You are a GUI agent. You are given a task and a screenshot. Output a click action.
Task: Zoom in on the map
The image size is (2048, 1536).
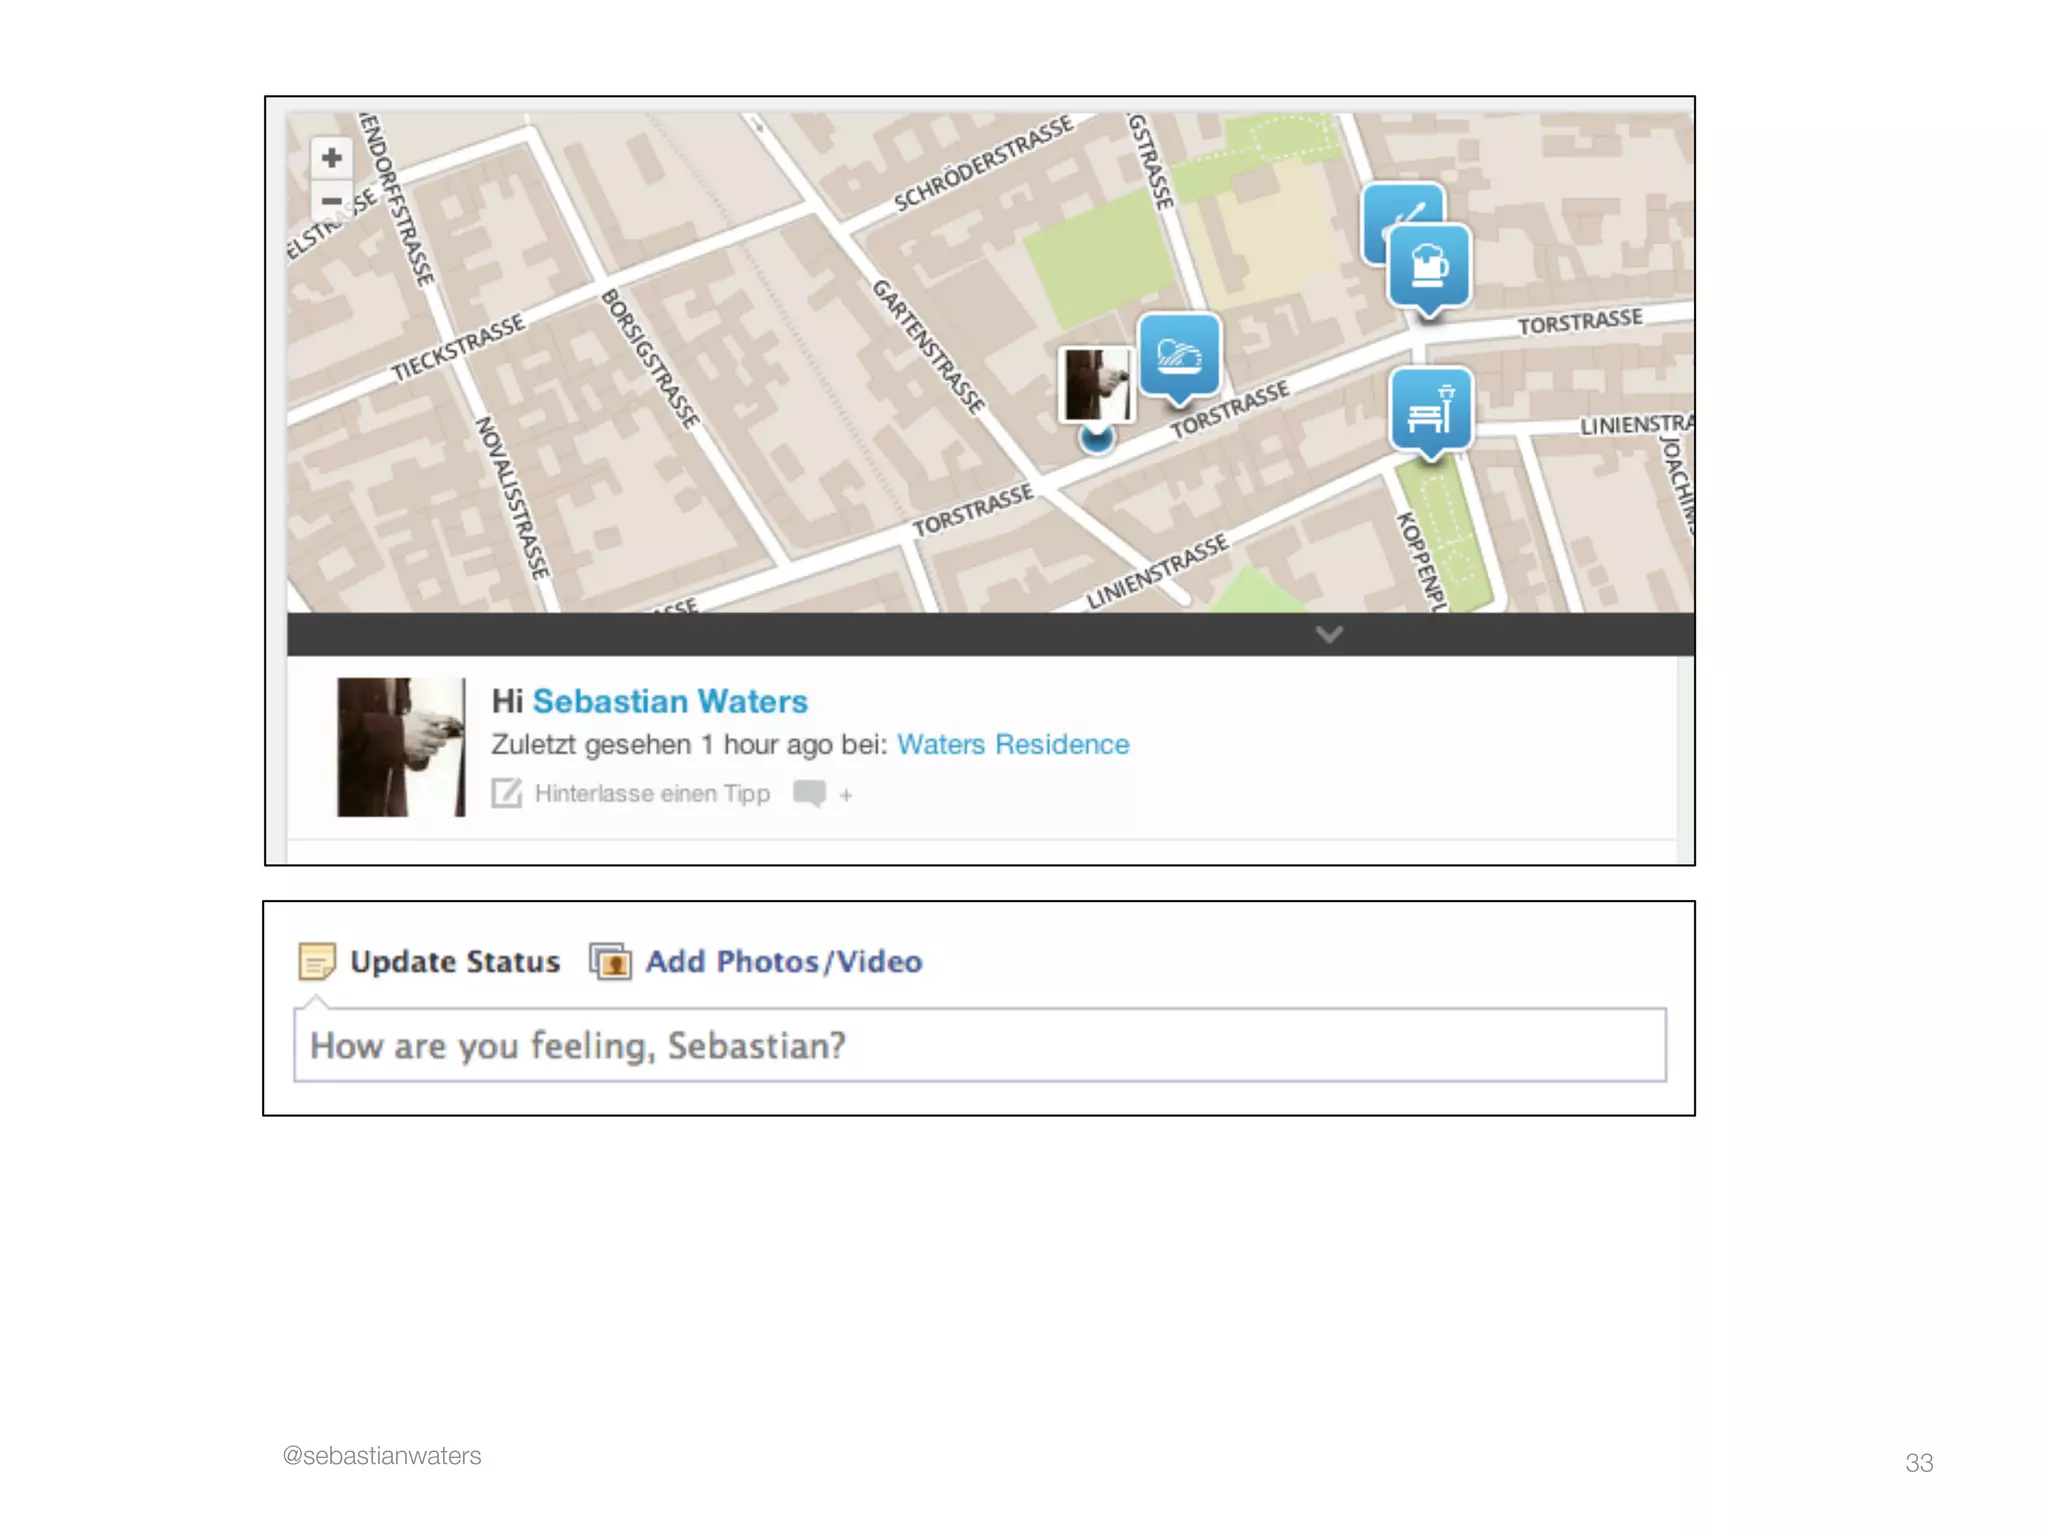[332, 157]
